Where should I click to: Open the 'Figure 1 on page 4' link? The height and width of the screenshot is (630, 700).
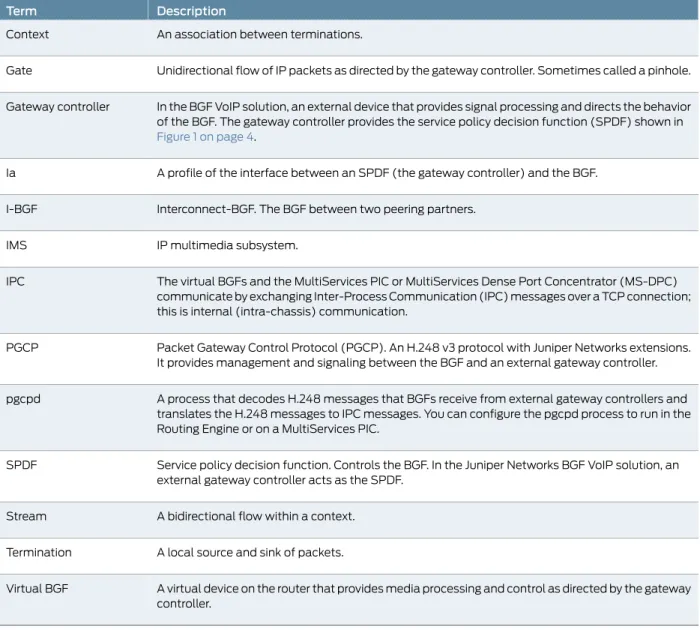205,137
